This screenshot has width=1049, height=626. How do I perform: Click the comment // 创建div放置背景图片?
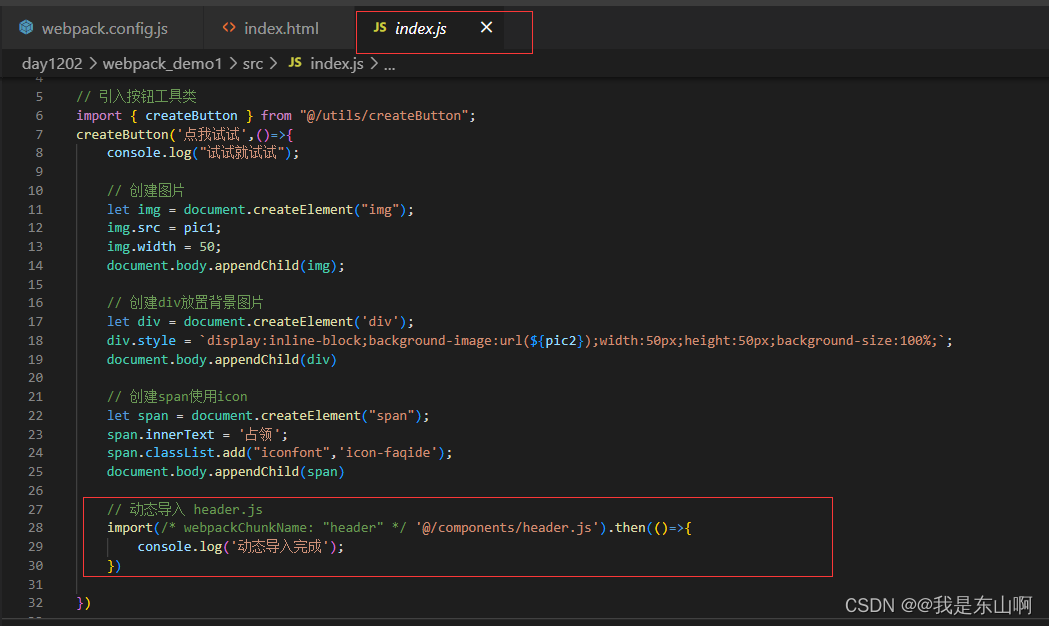point(185,303)
